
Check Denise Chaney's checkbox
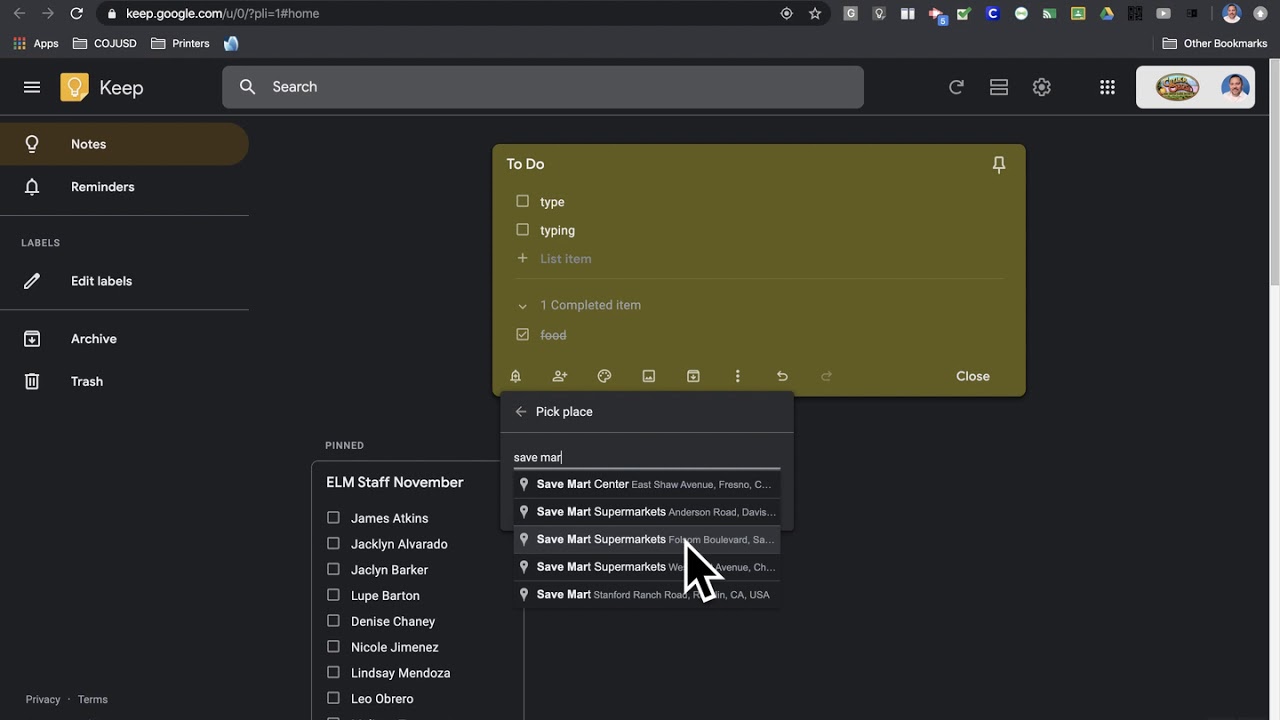coord(333,621)
